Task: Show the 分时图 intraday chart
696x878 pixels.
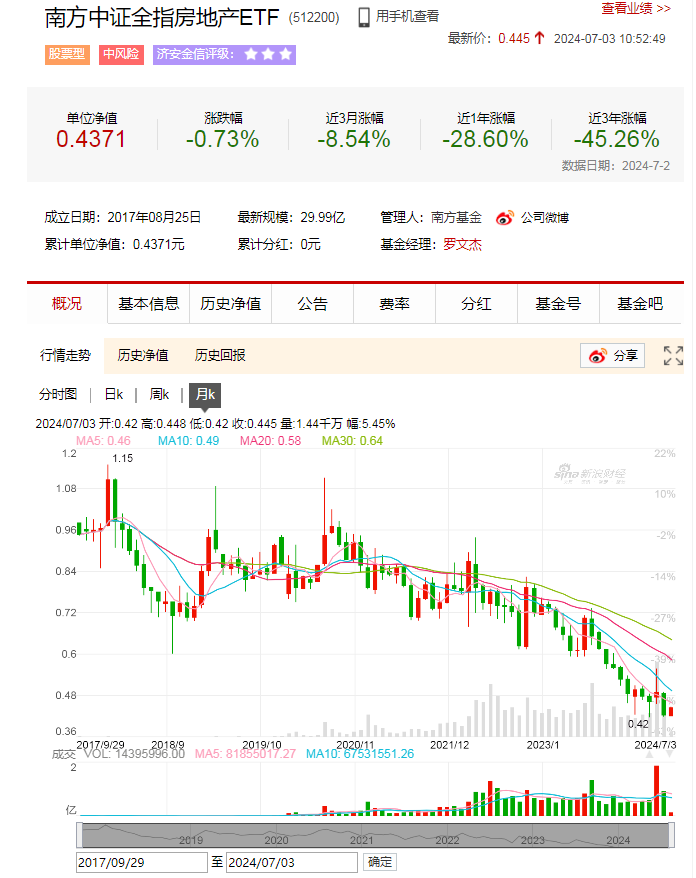Action: [58, 394]
